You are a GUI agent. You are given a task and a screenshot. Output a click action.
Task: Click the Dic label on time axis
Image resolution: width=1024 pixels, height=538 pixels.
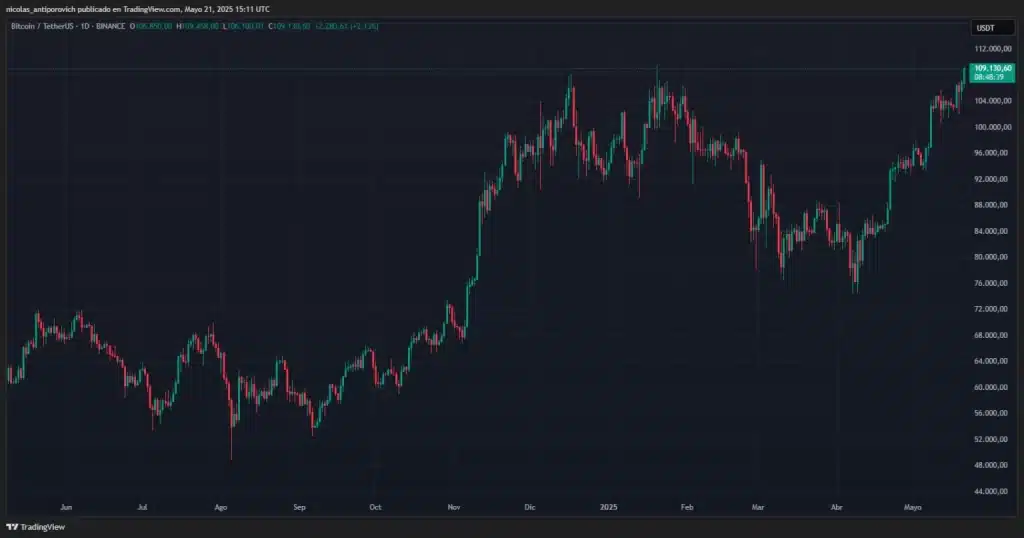[530, 507]
